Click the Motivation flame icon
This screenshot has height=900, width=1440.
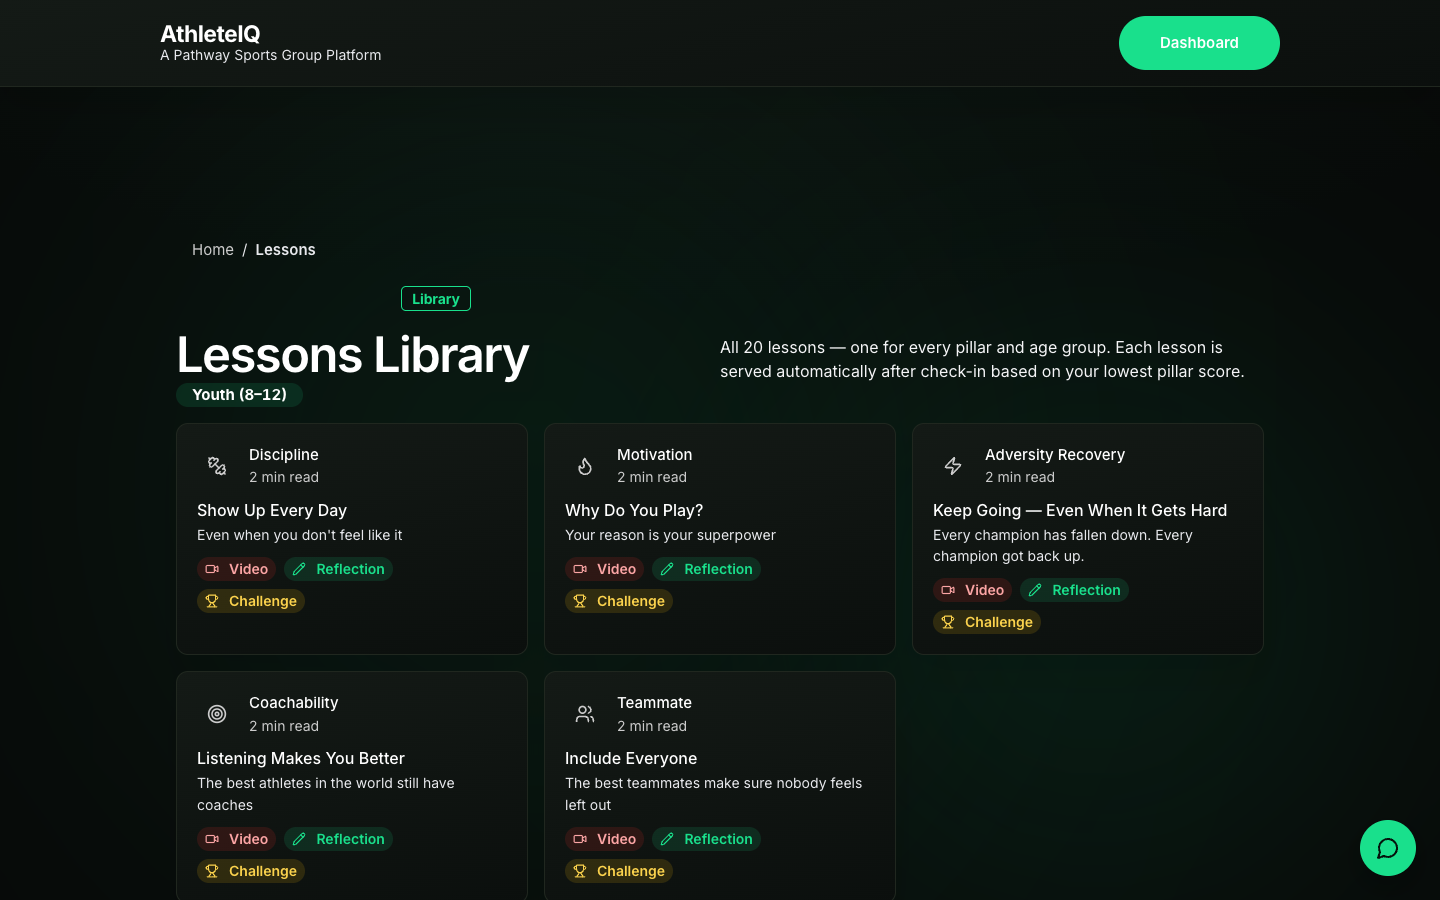pos(585,466)
